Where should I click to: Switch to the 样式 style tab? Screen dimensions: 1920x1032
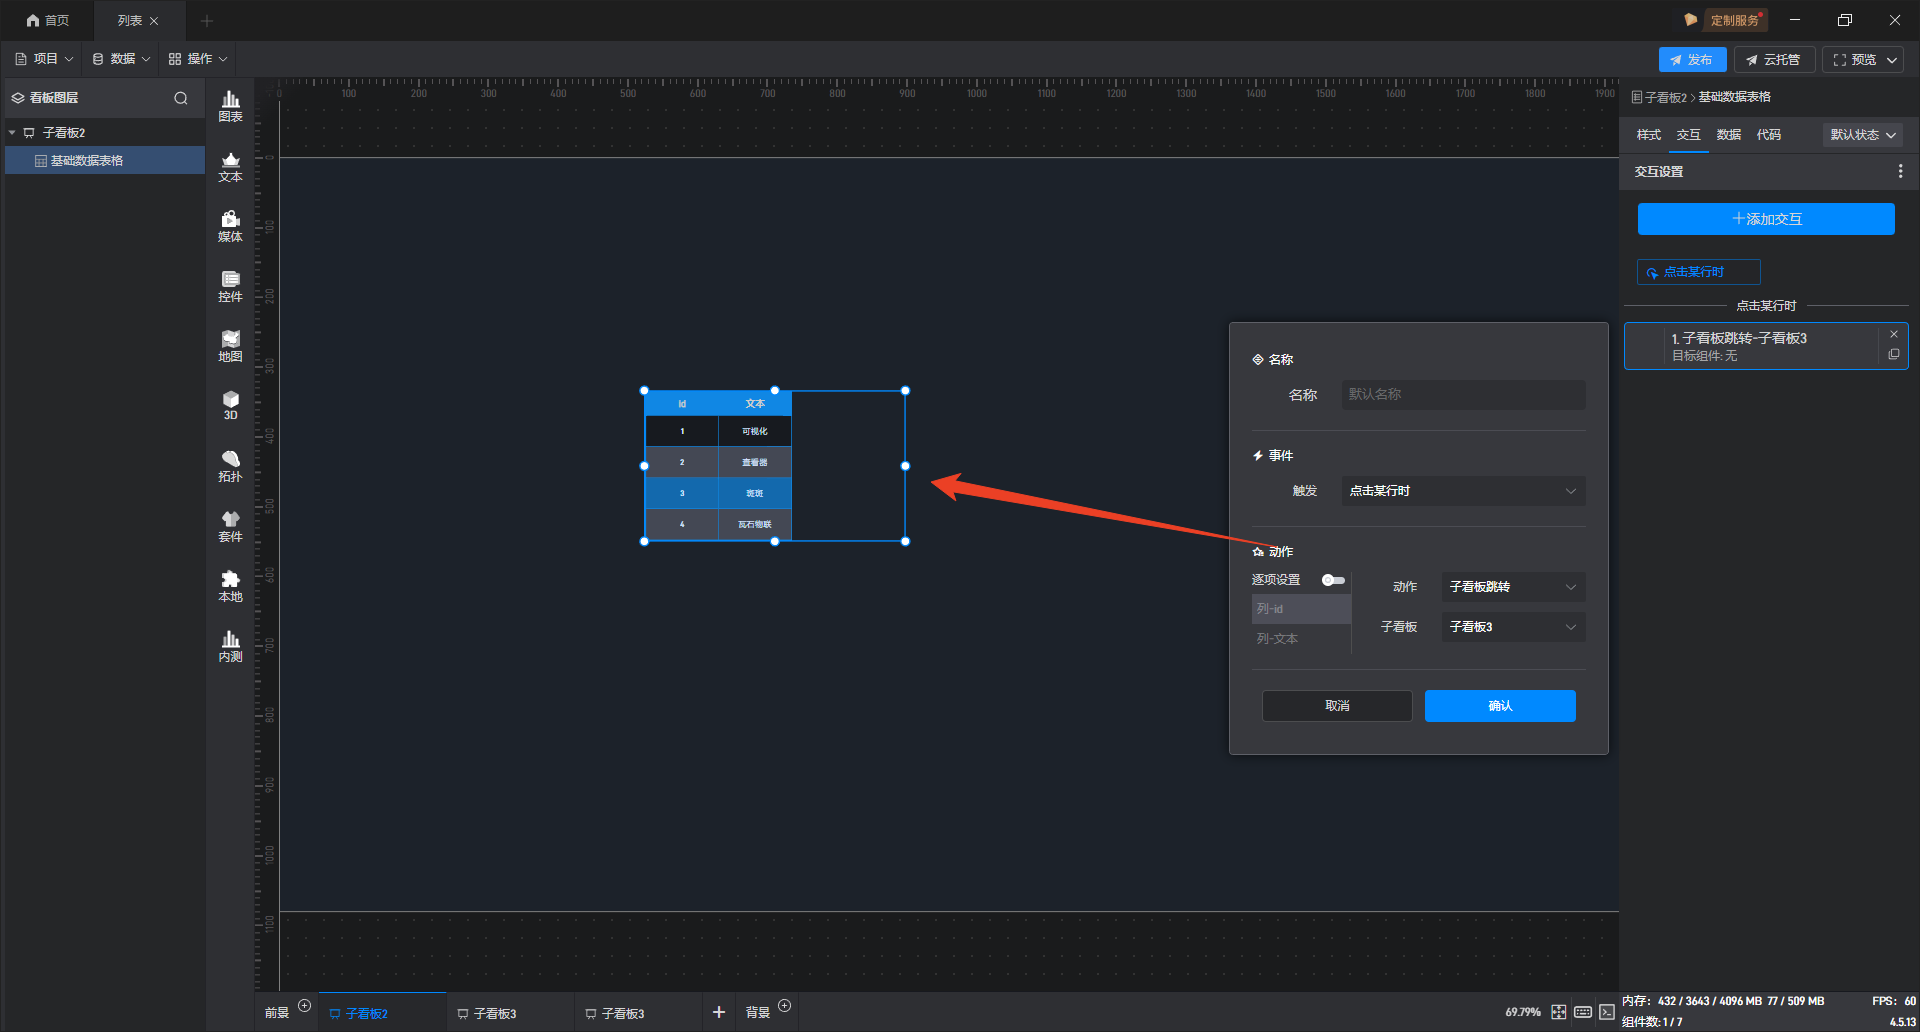click(1648, 135)
